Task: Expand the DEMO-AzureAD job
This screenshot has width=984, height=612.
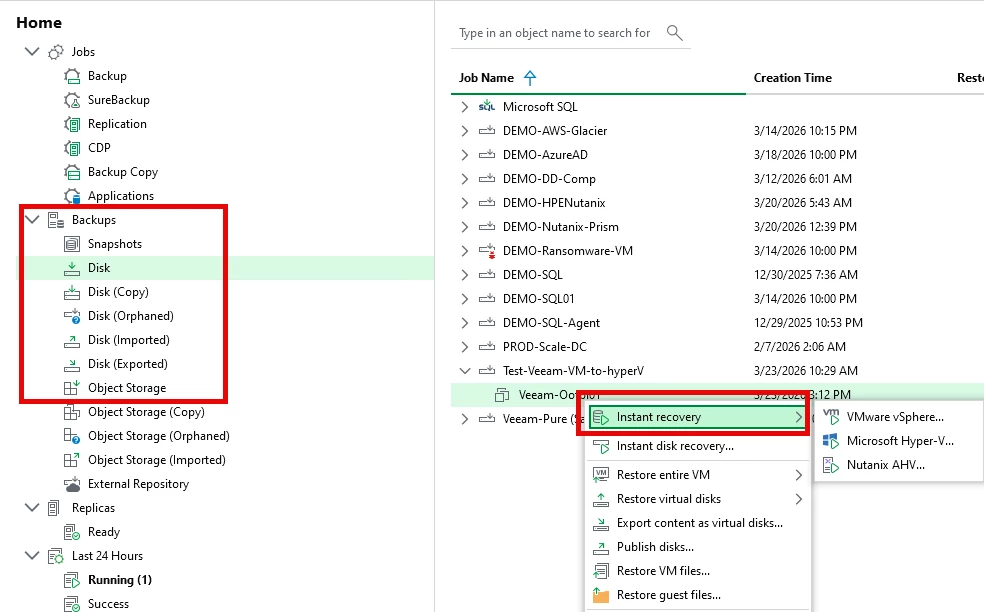Action: [464, 154]
